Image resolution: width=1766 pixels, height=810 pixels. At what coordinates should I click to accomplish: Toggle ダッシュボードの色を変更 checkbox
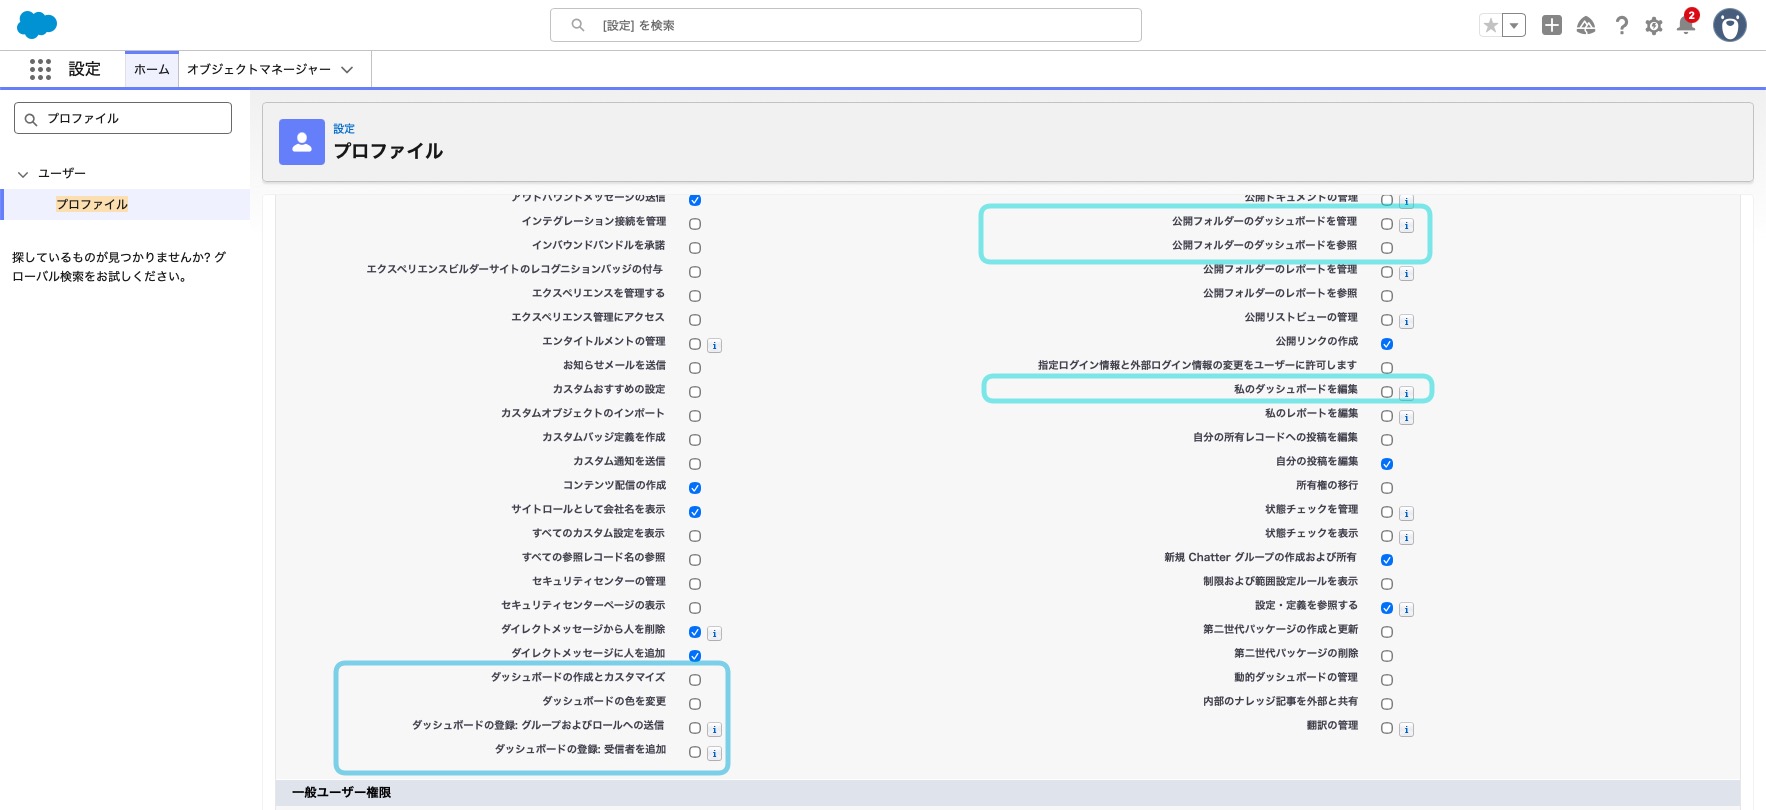[695, 704]
